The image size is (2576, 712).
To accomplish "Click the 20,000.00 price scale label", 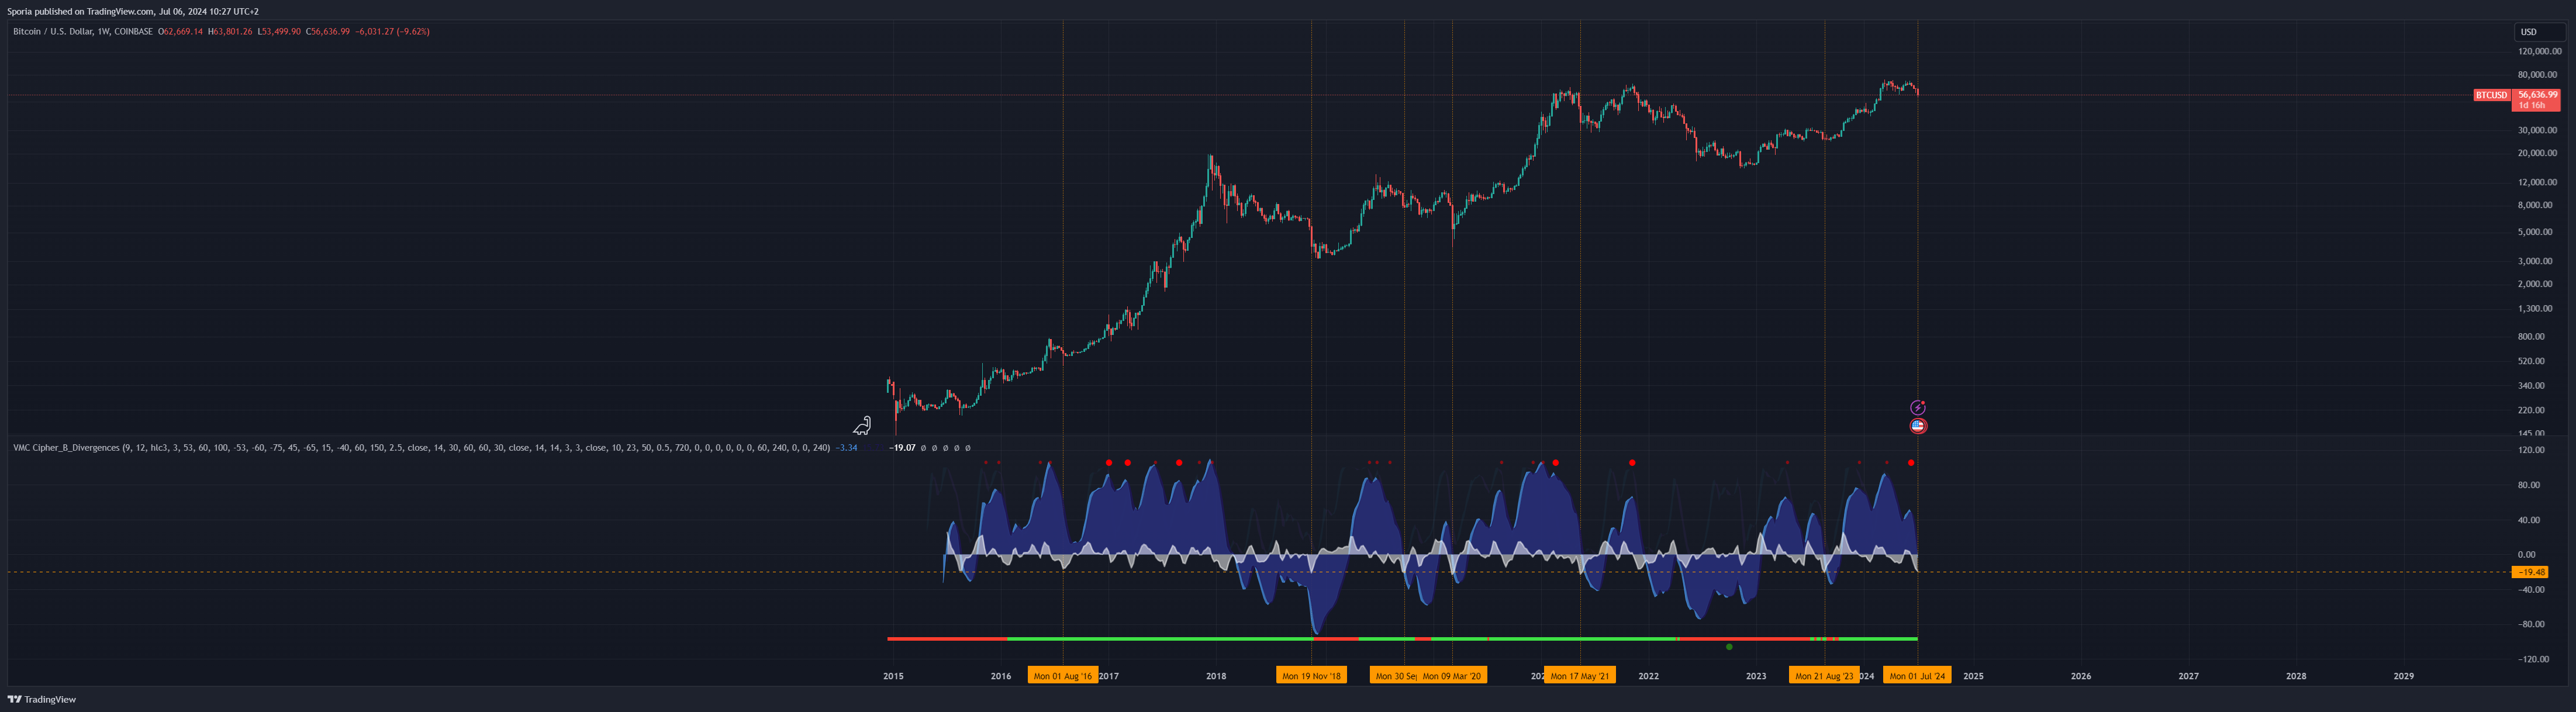I will click(x=2538, y=153).
